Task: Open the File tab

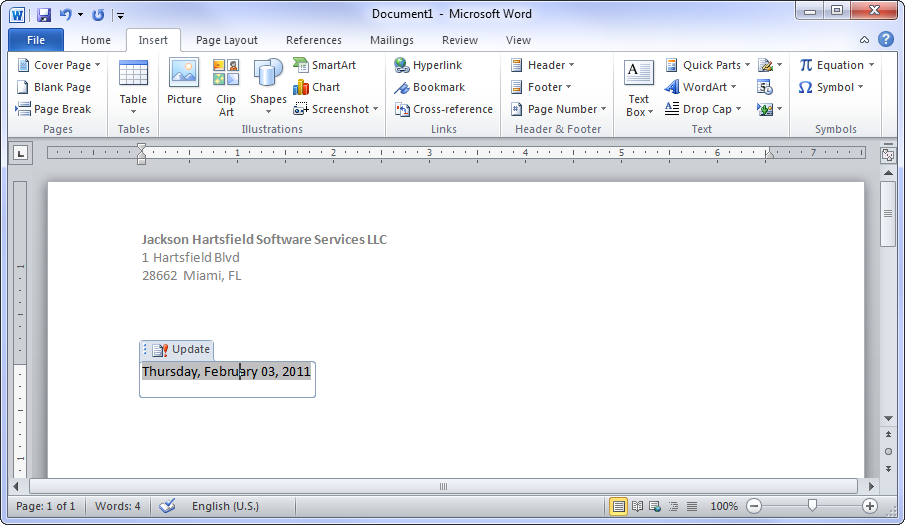Action: 36,40
